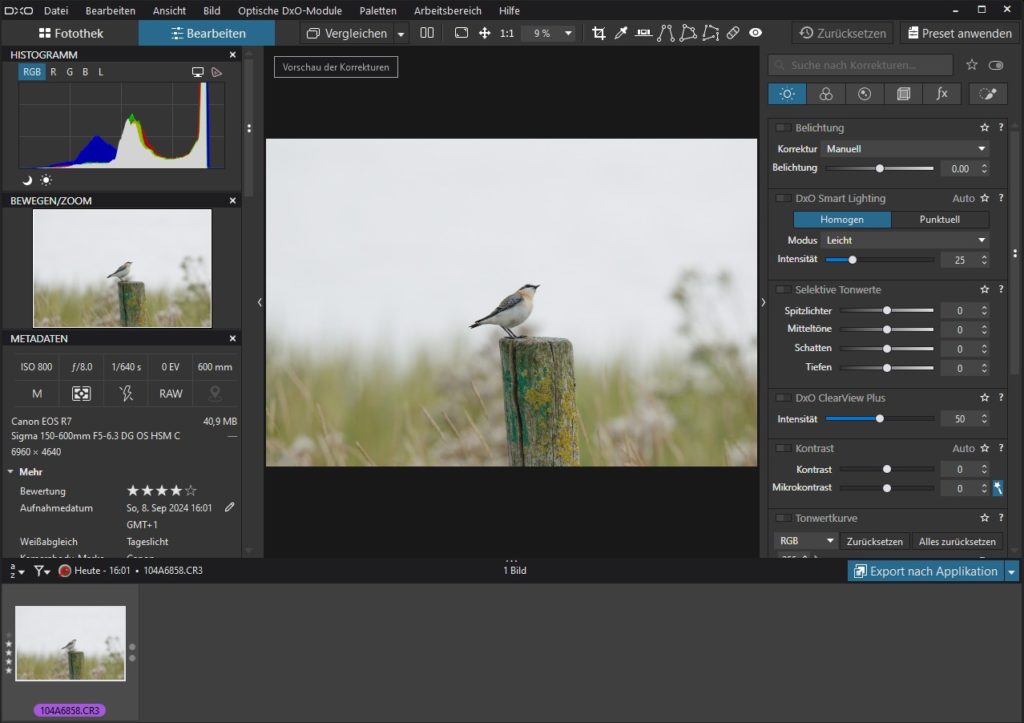Click the edit pencil next to Aufnahmedatum
Image resolution: width=1024 pixels, height=723 pixels.
point(230,508)
